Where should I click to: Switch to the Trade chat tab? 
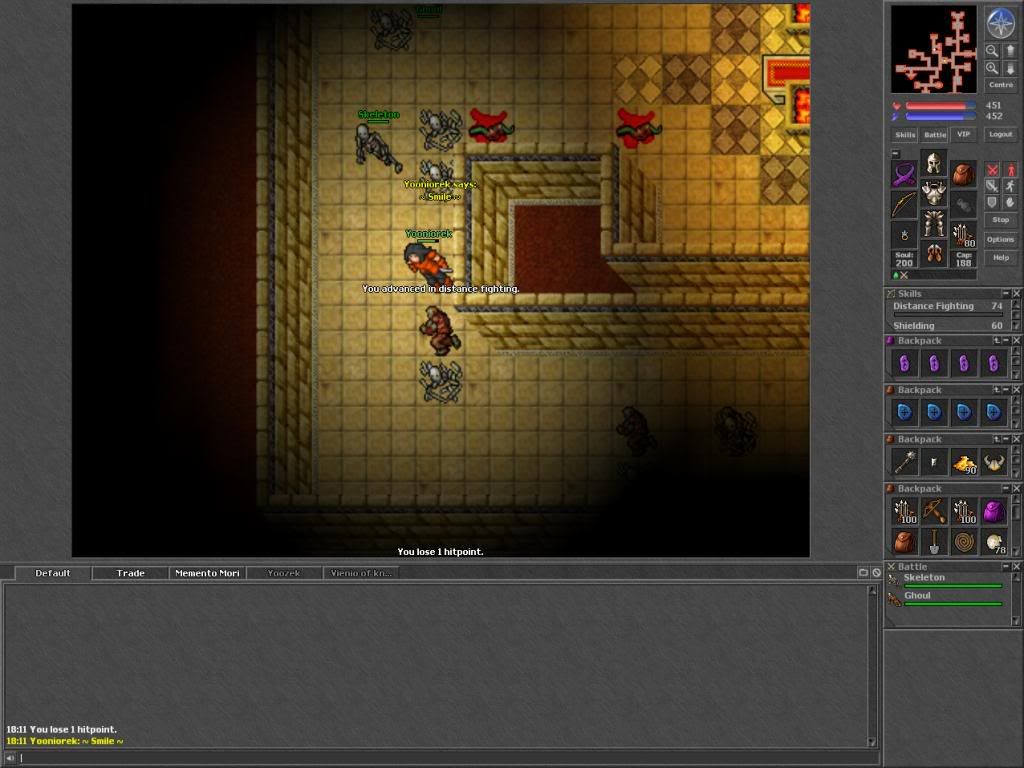[x=130, y=573]
